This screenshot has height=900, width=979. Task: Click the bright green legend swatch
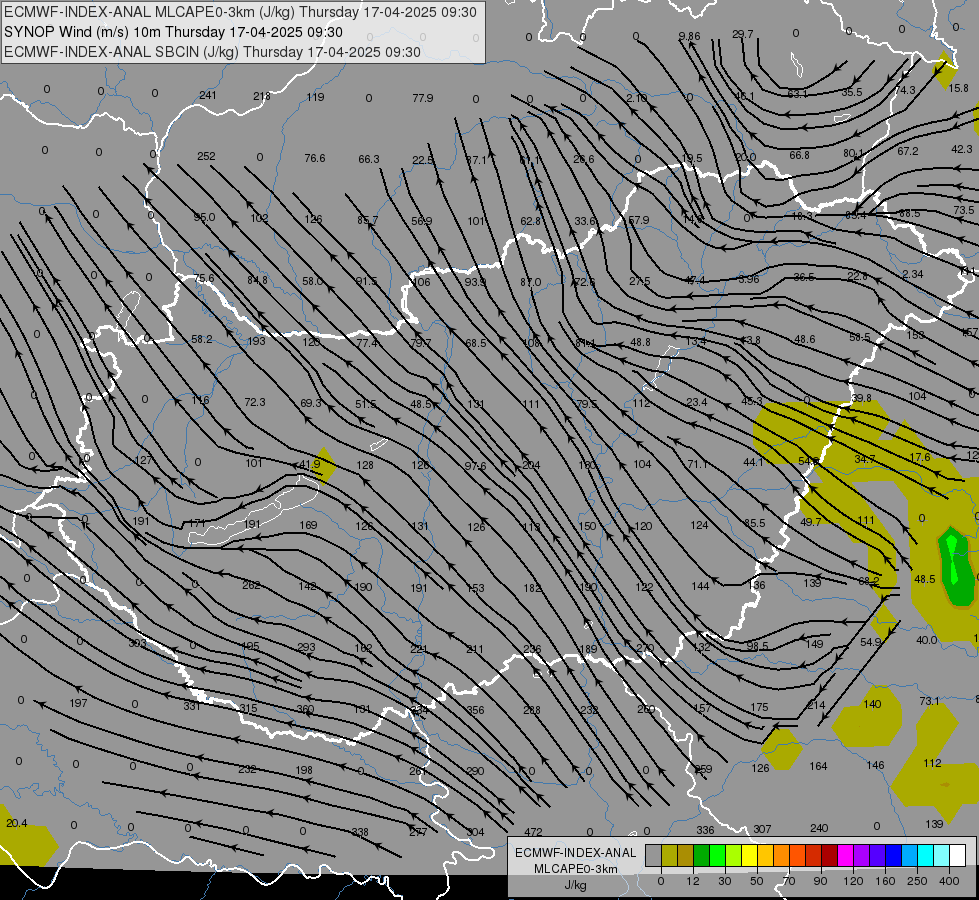pyautogui.click(x=717, y=855)
